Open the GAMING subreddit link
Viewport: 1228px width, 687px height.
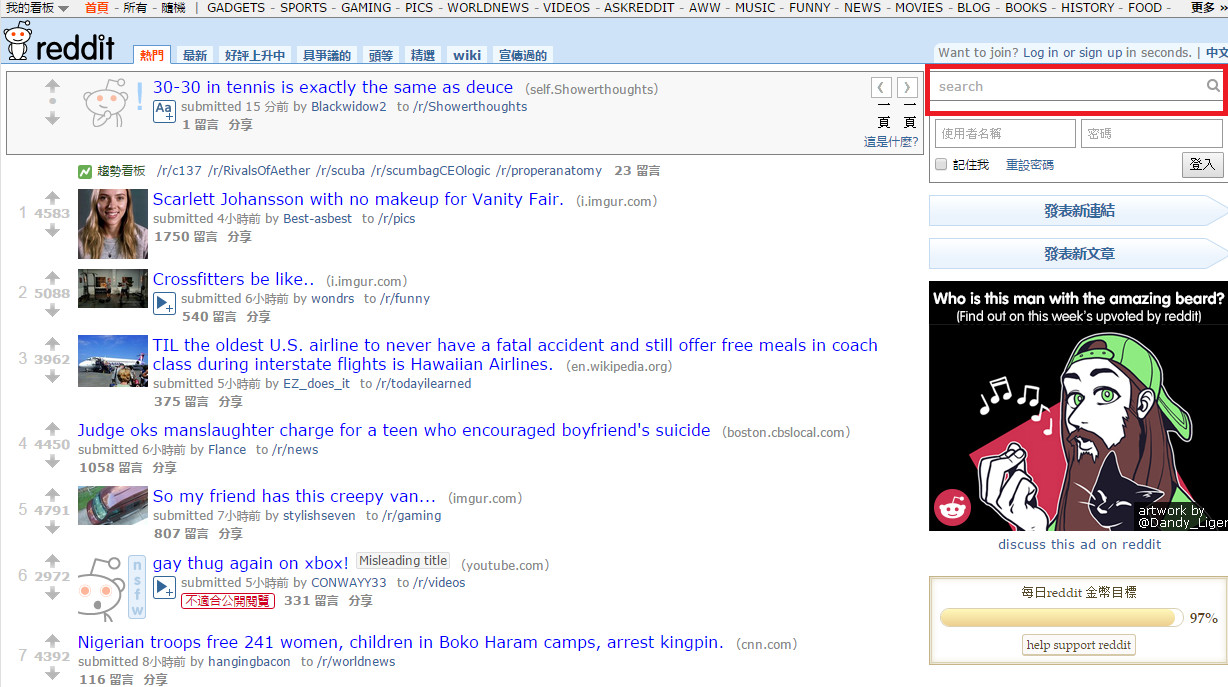pos(366,8)
